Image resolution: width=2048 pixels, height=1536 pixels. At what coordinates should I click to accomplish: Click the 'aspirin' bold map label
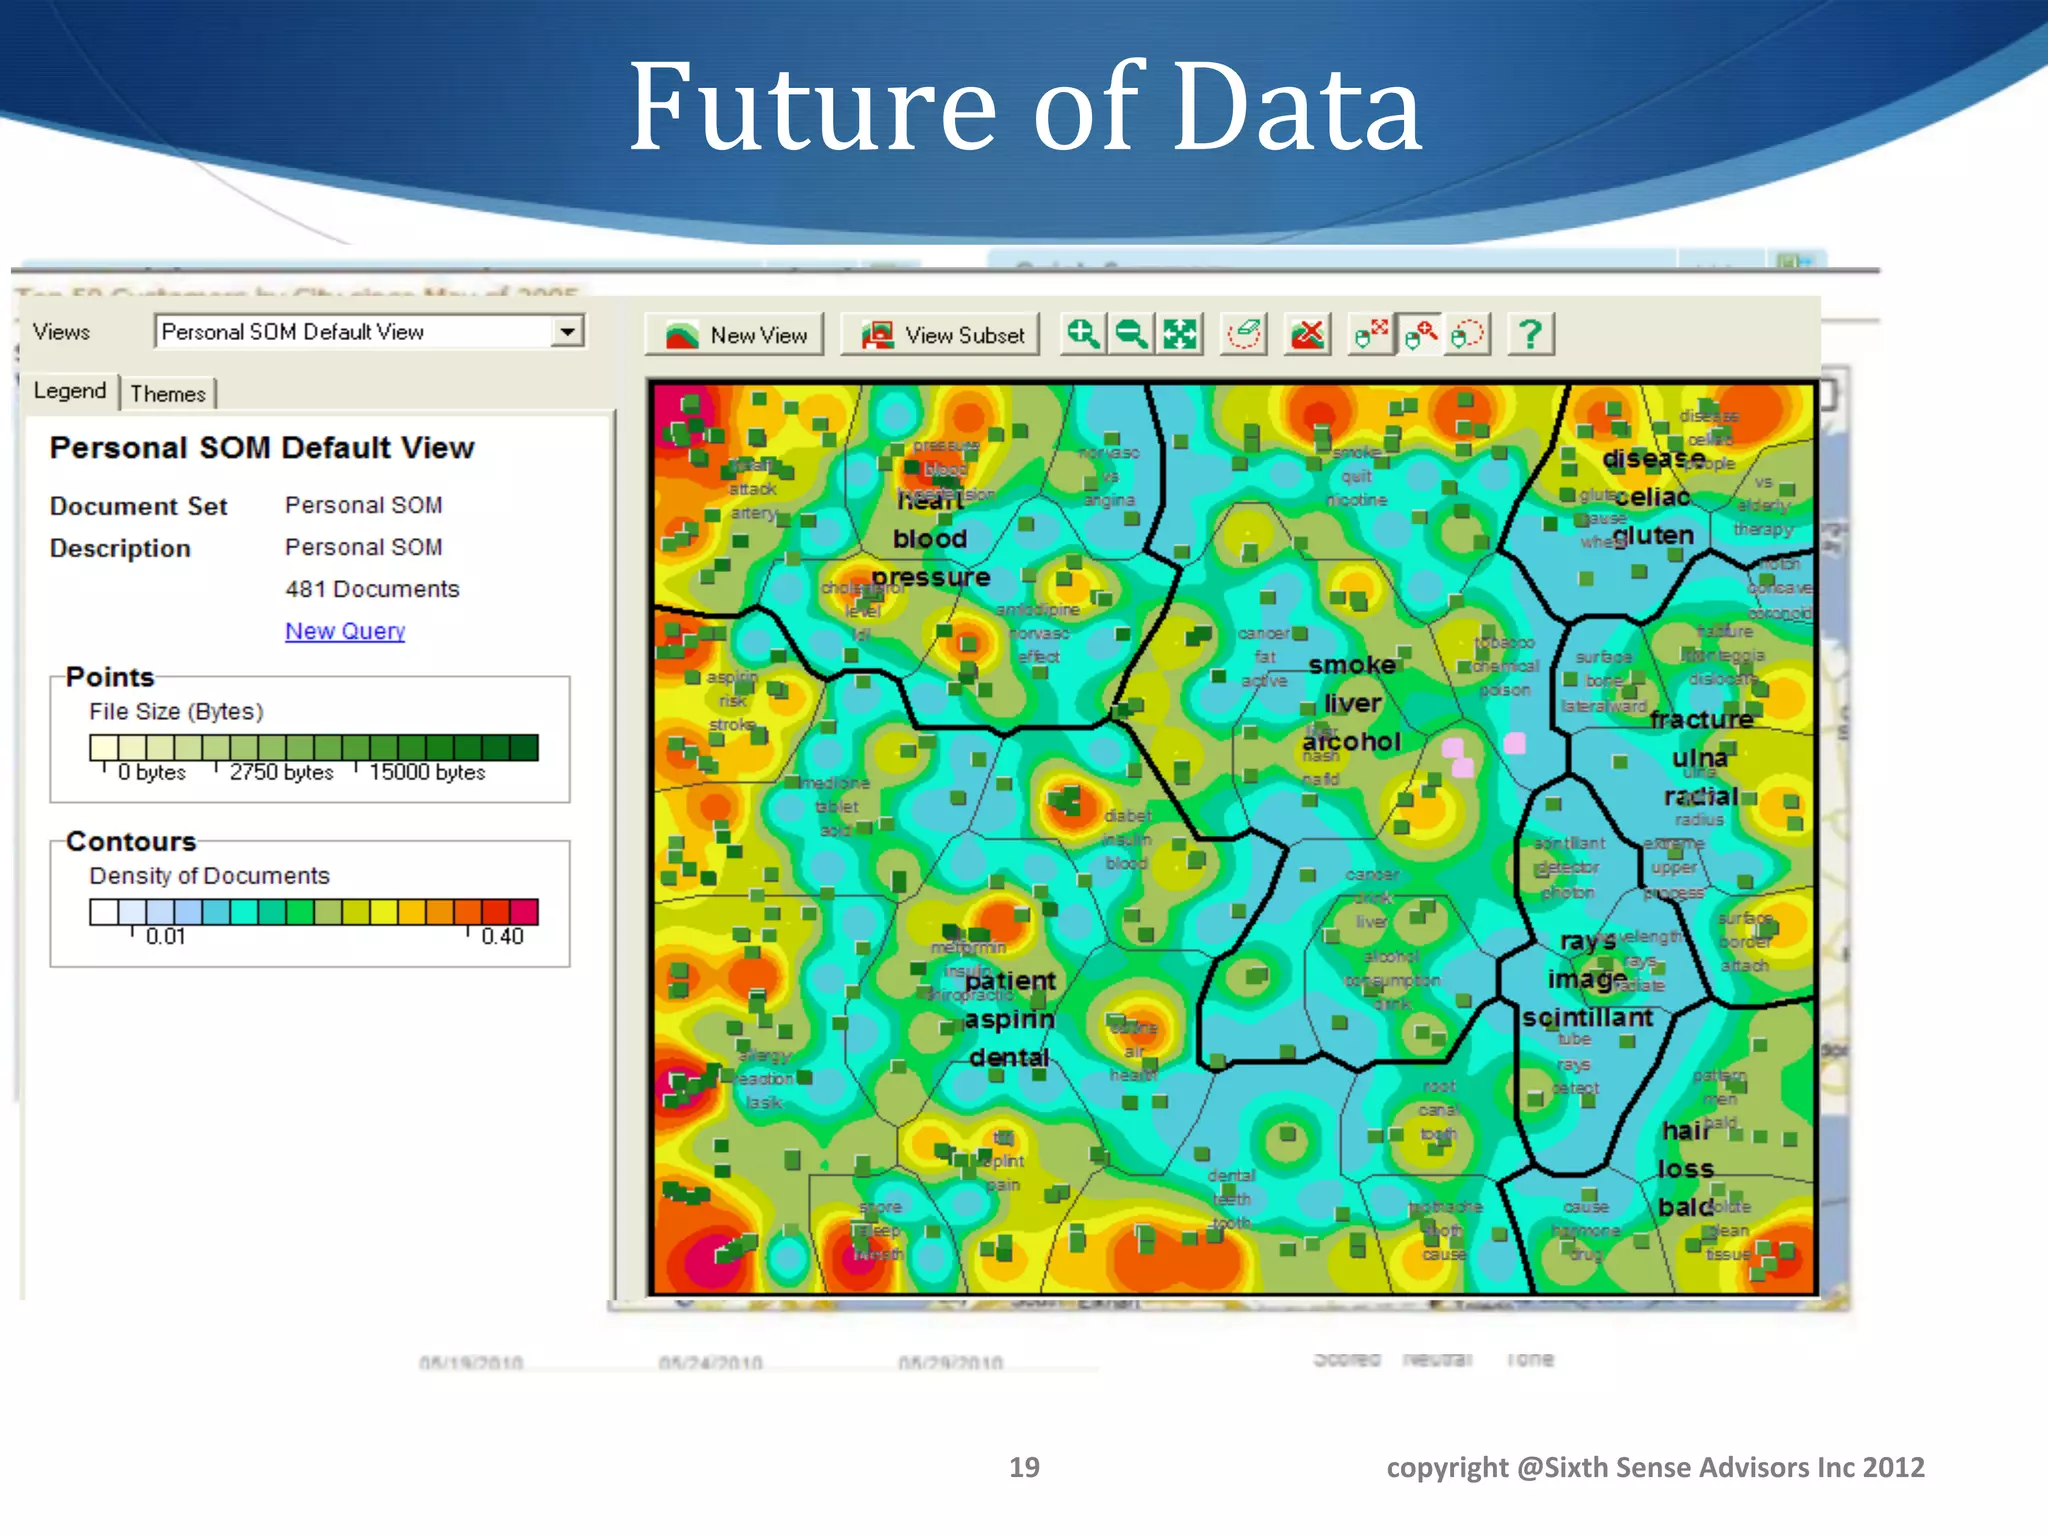tap(1009, 1019)
